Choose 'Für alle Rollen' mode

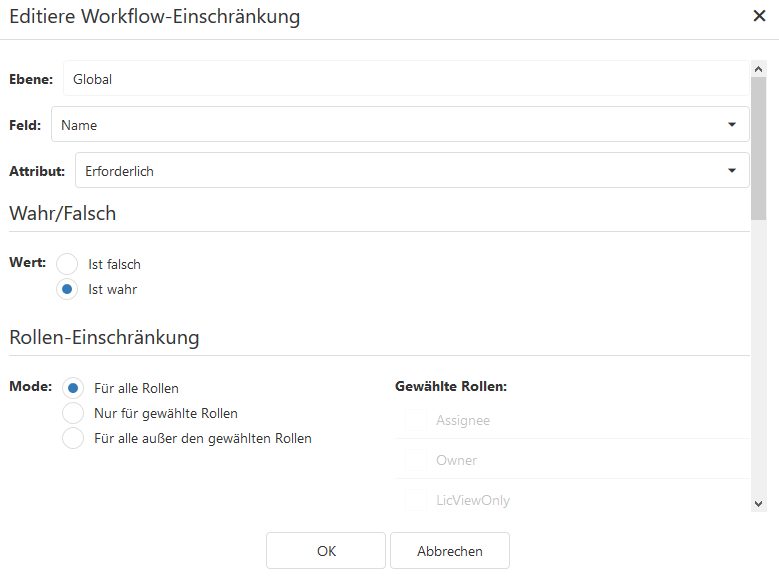pyautogui.click(x=73, y=388)
